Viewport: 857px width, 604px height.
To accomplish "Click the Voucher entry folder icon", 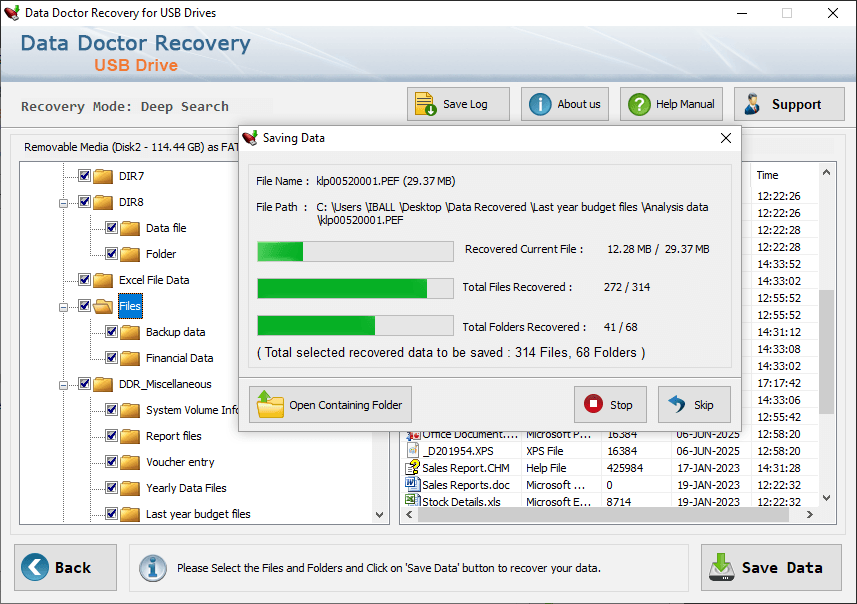I will click(130, 462).
